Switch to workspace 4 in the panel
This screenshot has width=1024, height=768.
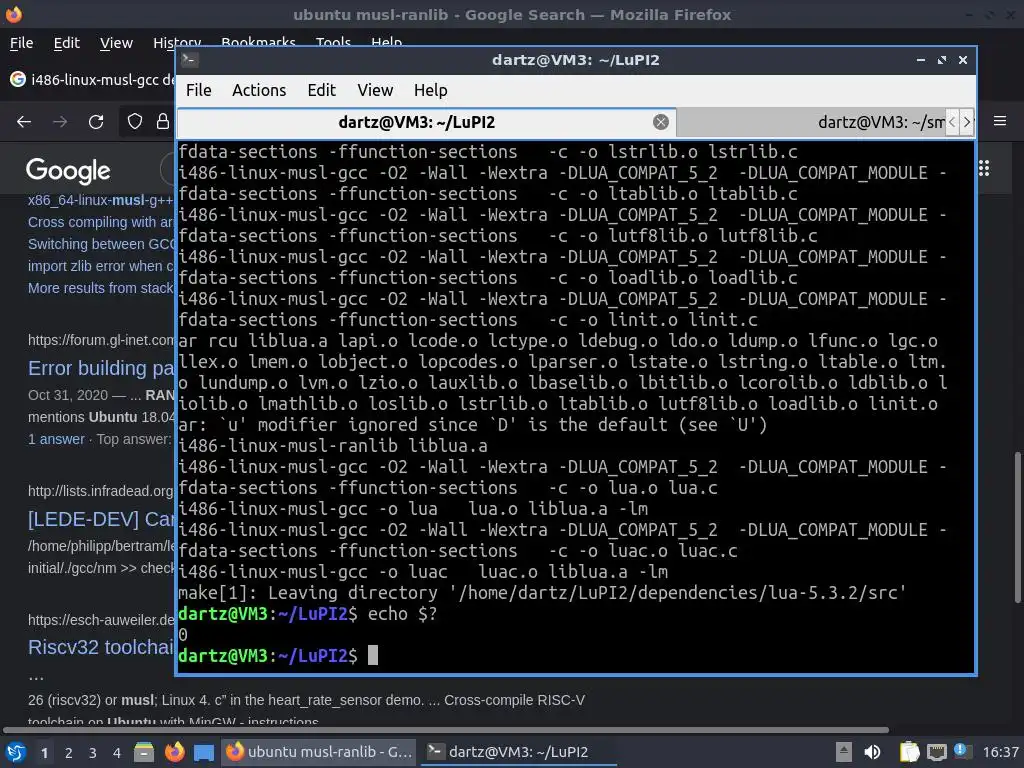pos(117,753)
